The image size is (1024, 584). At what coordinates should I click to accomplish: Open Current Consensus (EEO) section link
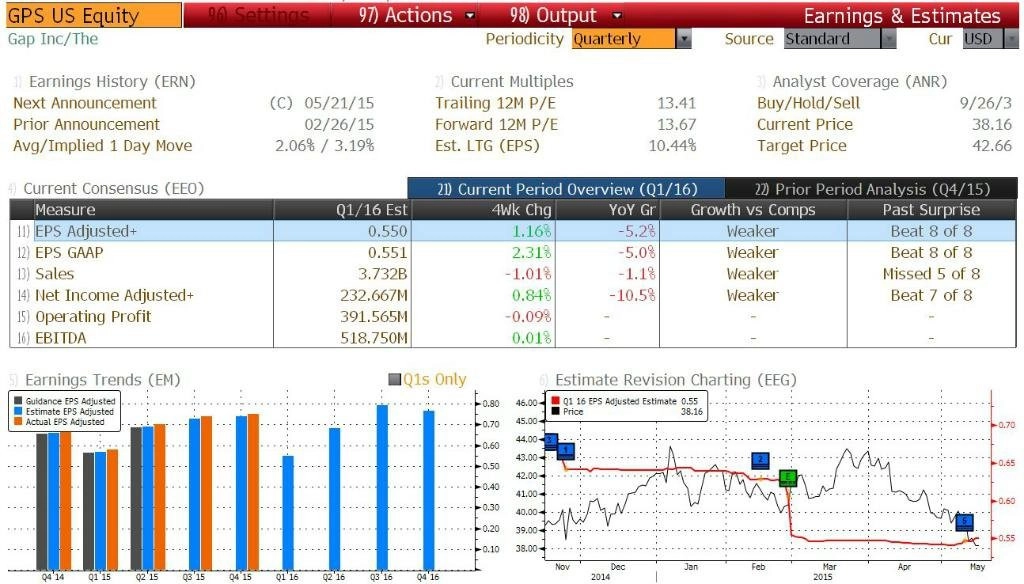tap(114, 189)
